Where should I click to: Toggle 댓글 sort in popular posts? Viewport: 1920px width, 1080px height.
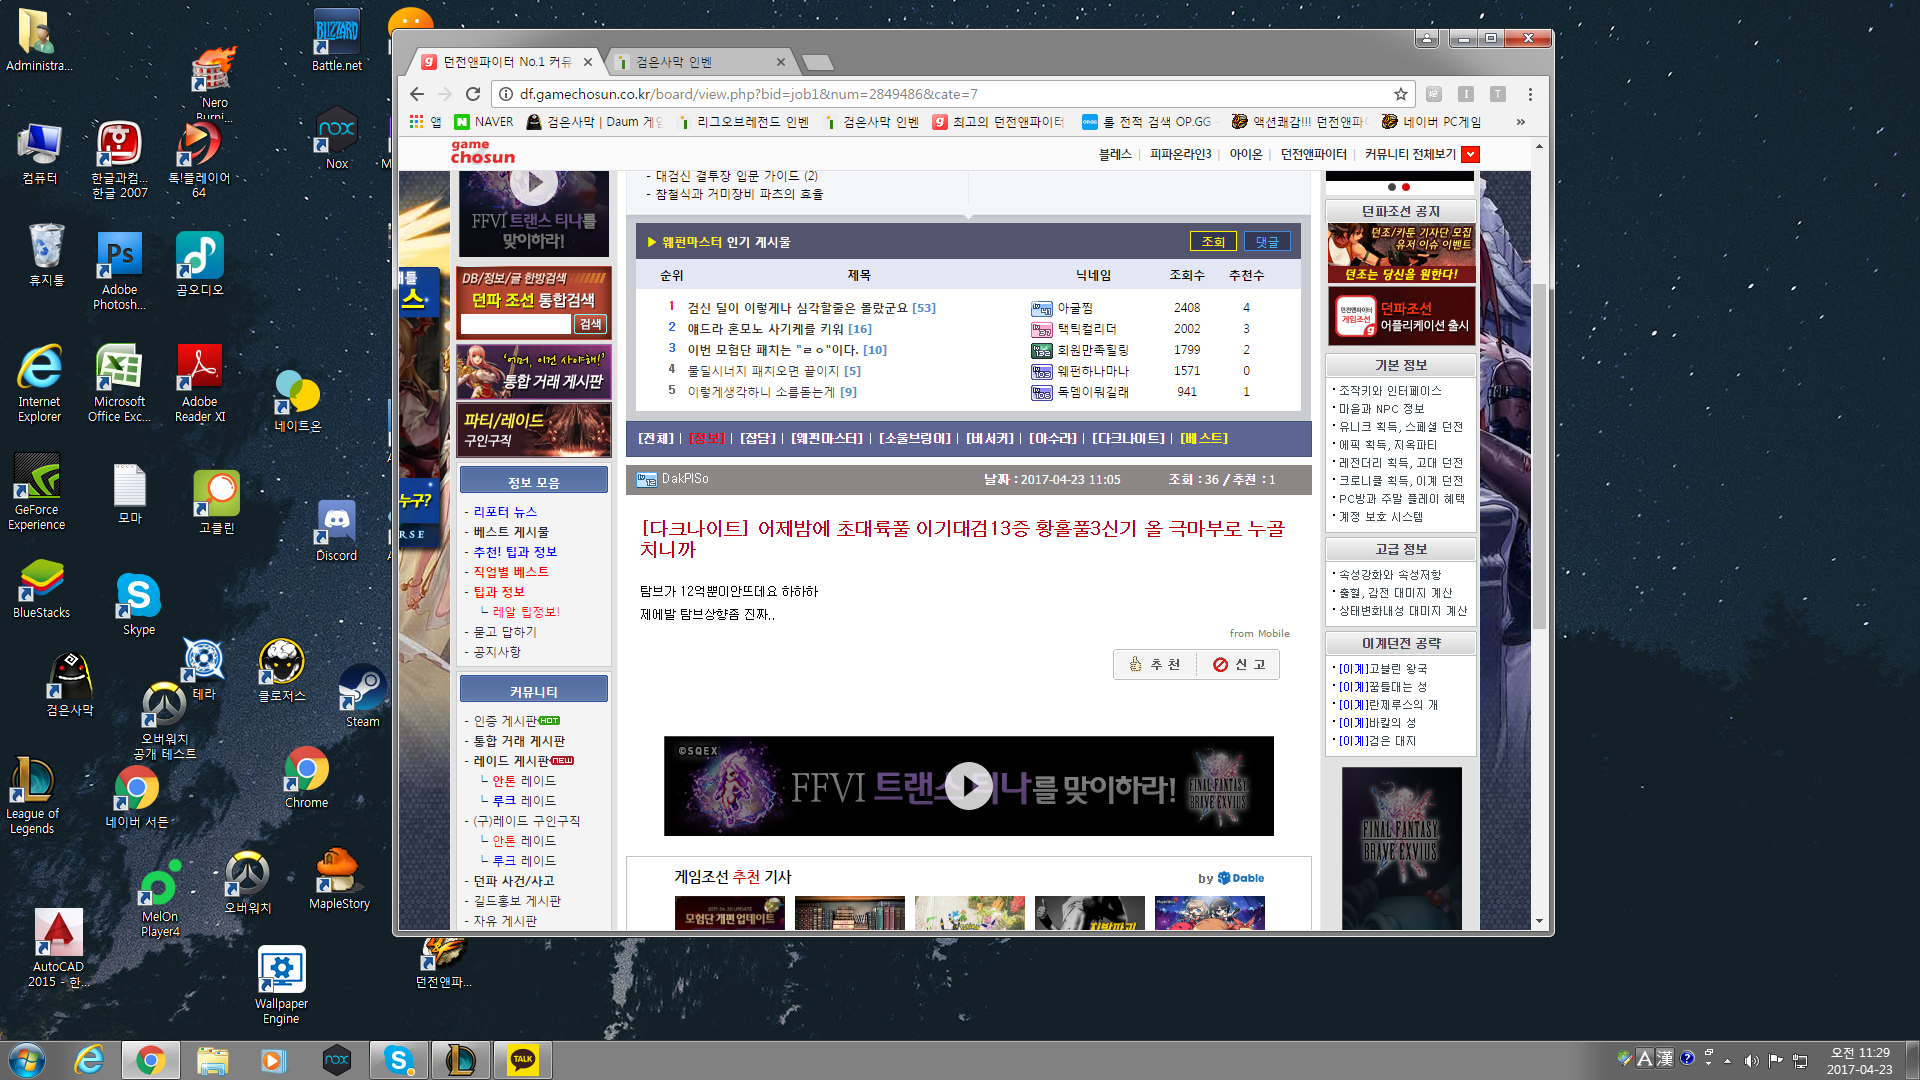coord(1267,242)
